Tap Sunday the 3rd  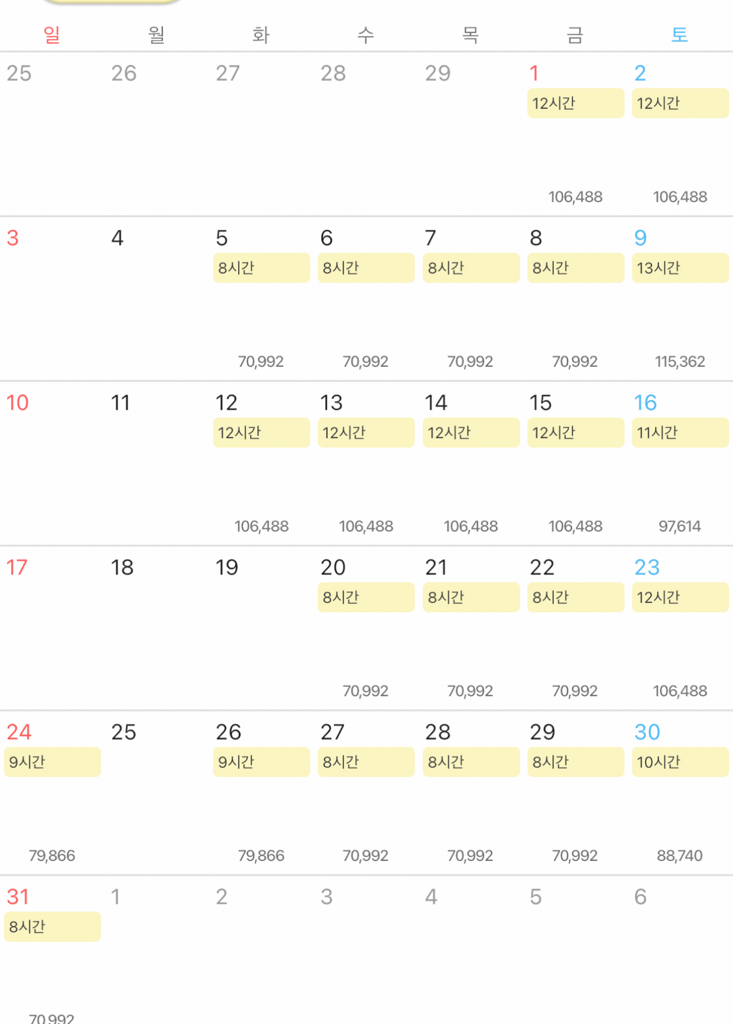[x=13, y=238]
